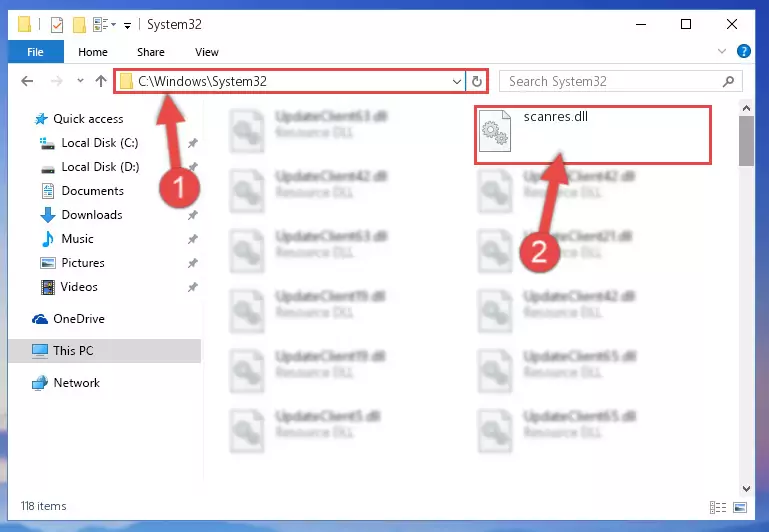769x532 pixels.
Task: Open Music in the sidebar
Action: 77,239
